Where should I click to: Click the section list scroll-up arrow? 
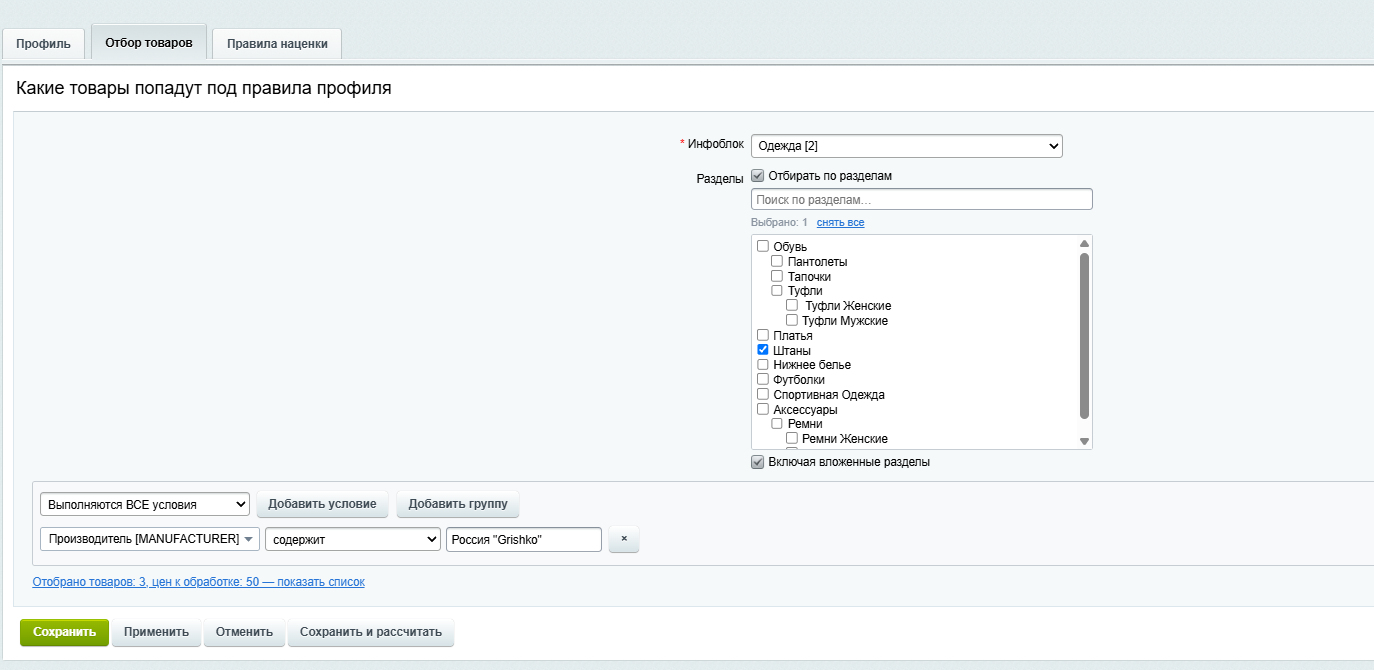[1084, 244]
